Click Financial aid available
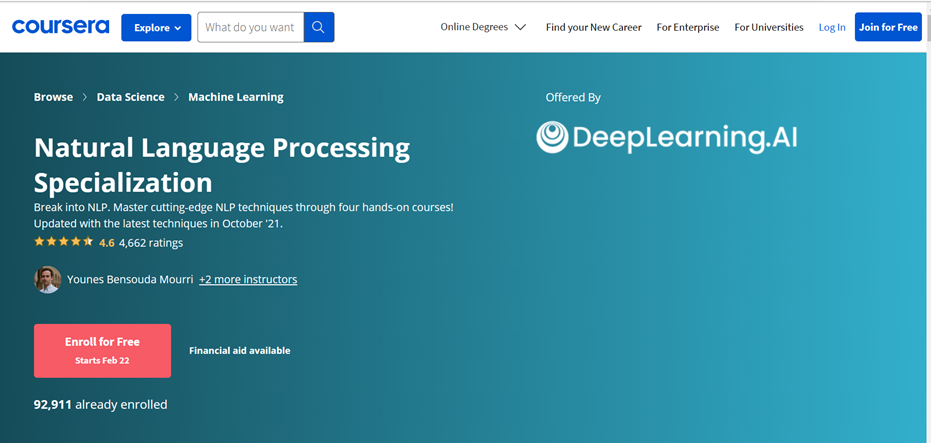Image resolution: width=931 pixels, height=443 pixels. 239,351
